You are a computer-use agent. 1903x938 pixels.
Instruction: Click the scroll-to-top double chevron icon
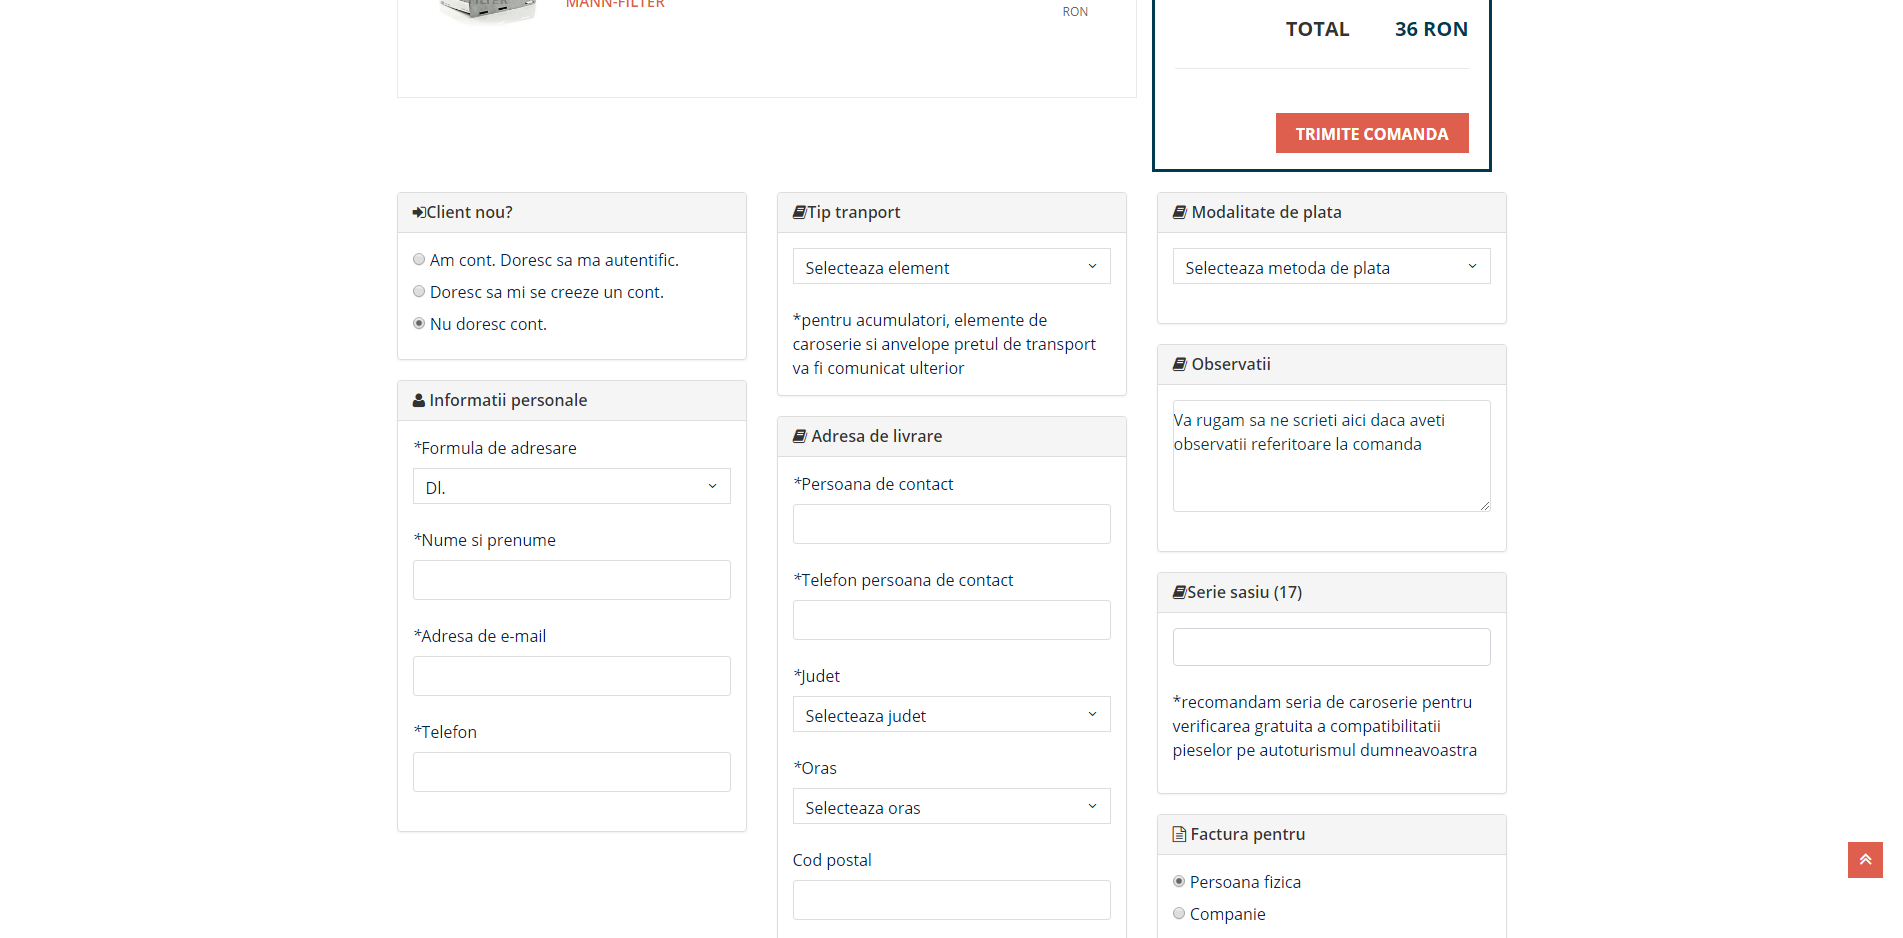[1865, 860]
